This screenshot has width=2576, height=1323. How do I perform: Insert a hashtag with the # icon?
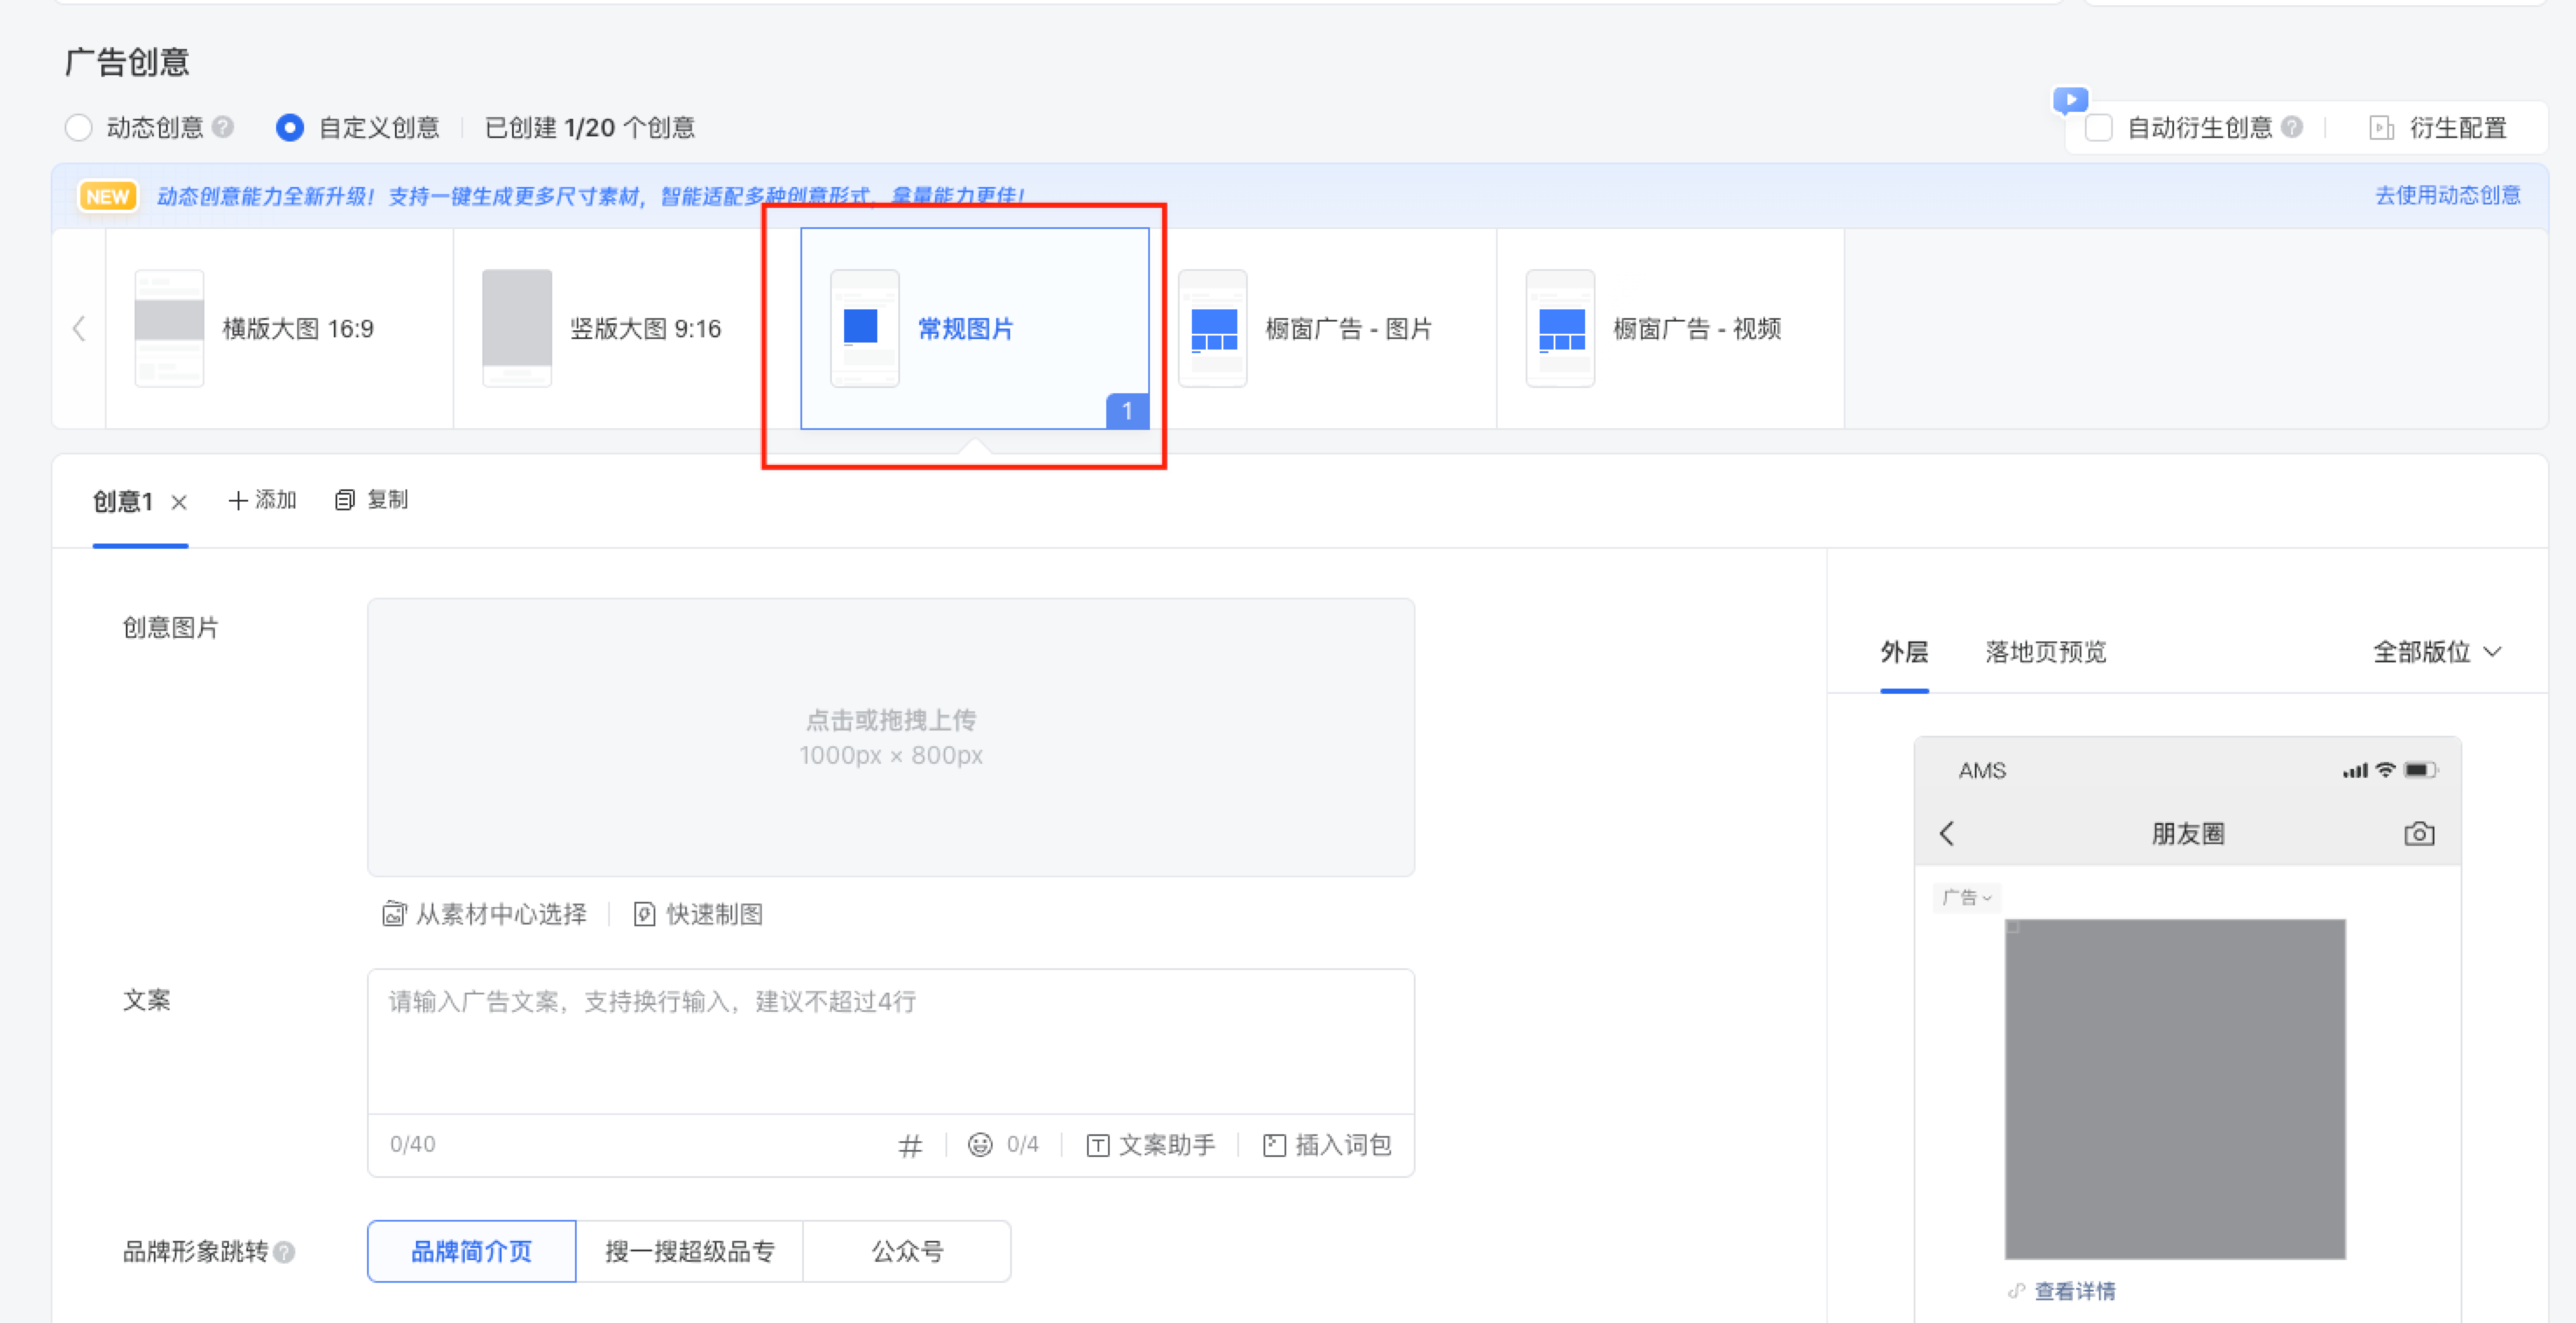[x=909, y=1146]
